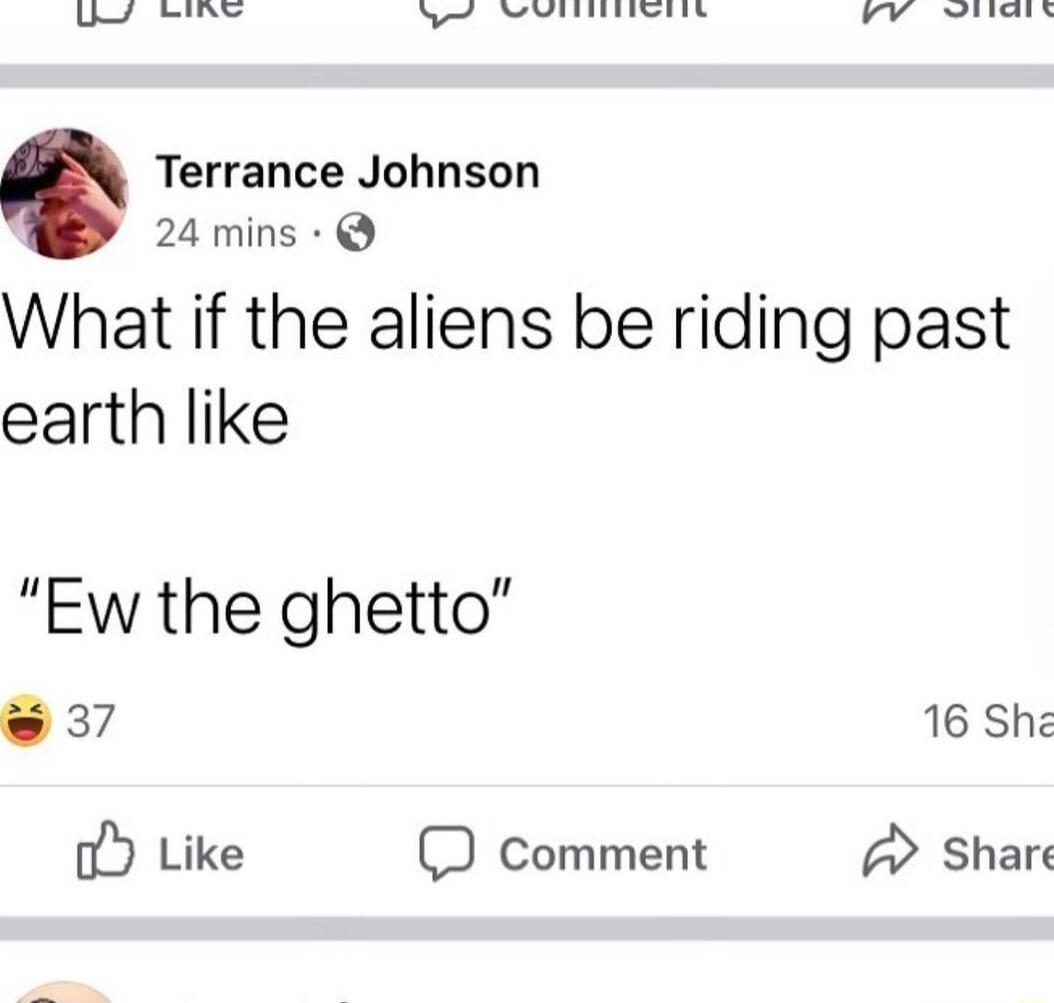
Task: Click the "Ew the ghetto" post text
Action: click(x=266, y=608)
